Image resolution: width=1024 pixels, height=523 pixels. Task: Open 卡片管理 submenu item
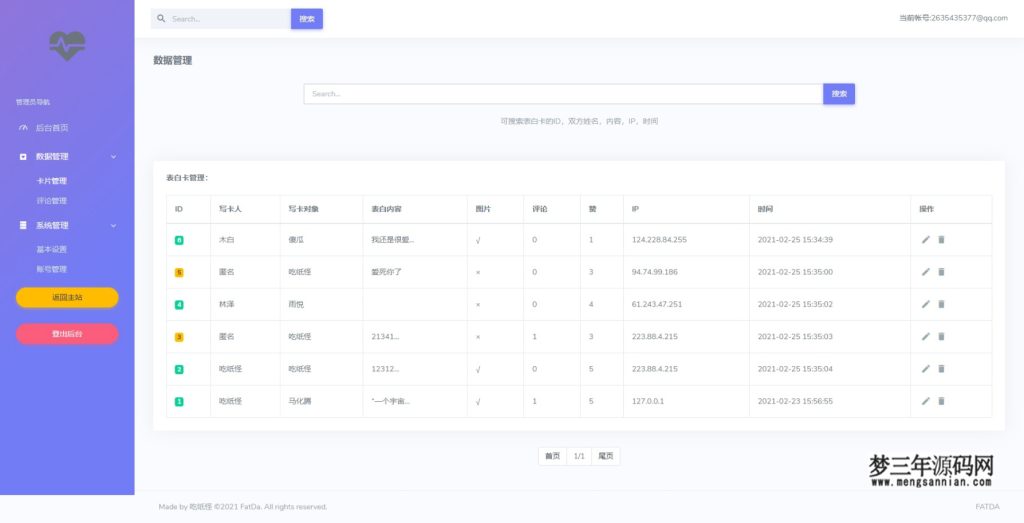(52, 181)
